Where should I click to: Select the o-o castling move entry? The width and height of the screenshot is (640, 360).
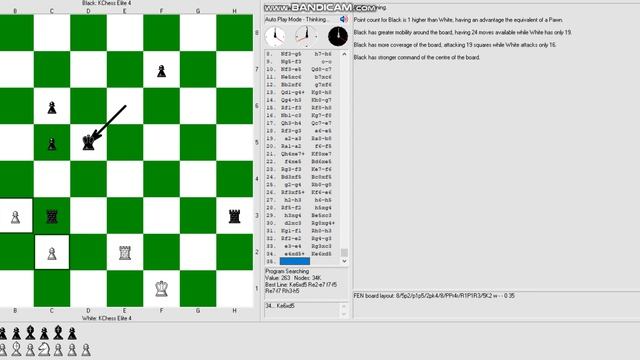[326, 62]
